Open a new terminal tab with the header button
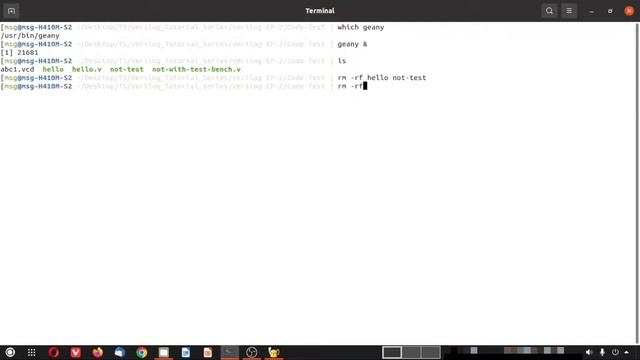The width and height of the screenshot is (640, 360). [11, 11]
